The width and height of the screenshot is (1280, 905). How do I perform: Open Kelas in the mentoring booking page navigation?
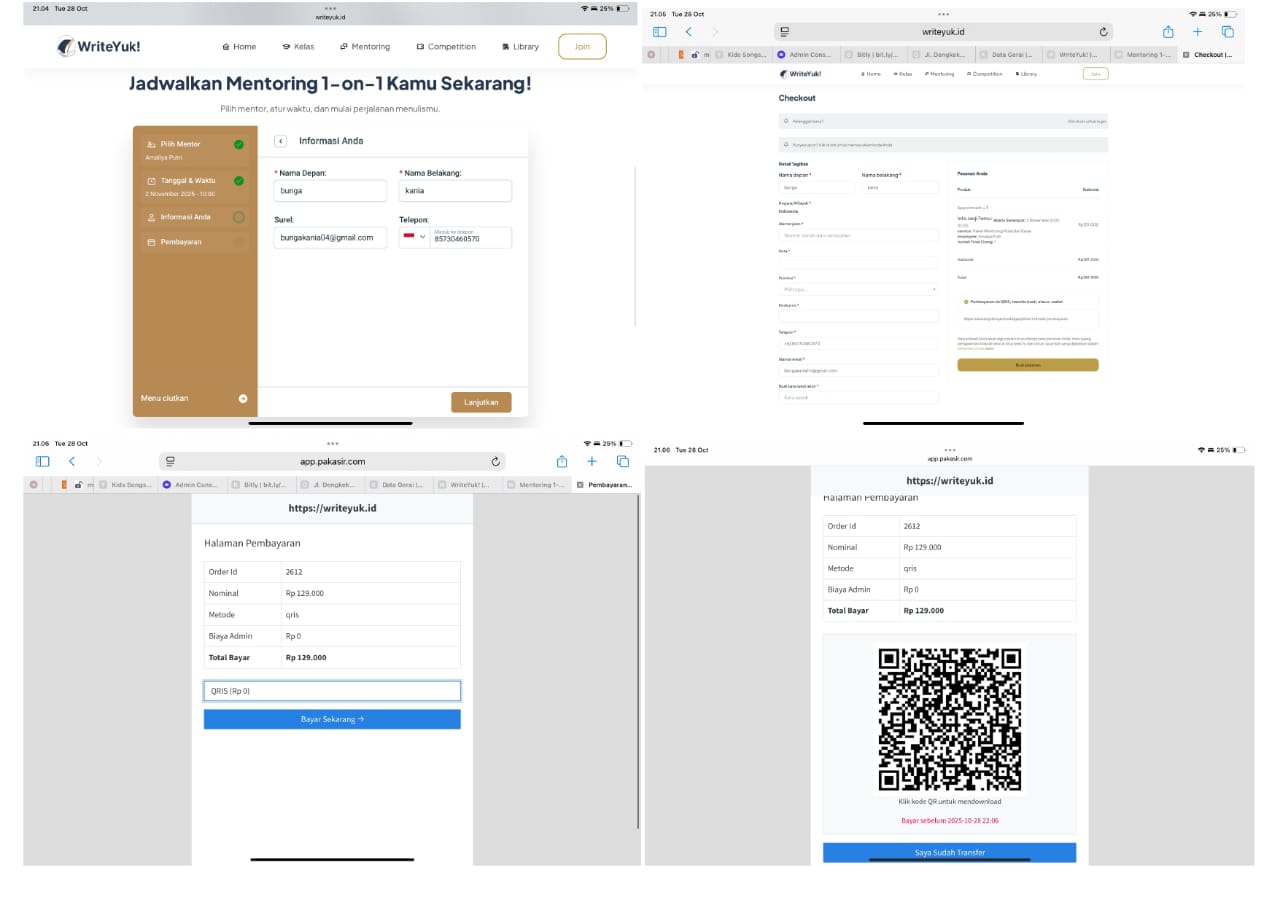click(298, 47)
